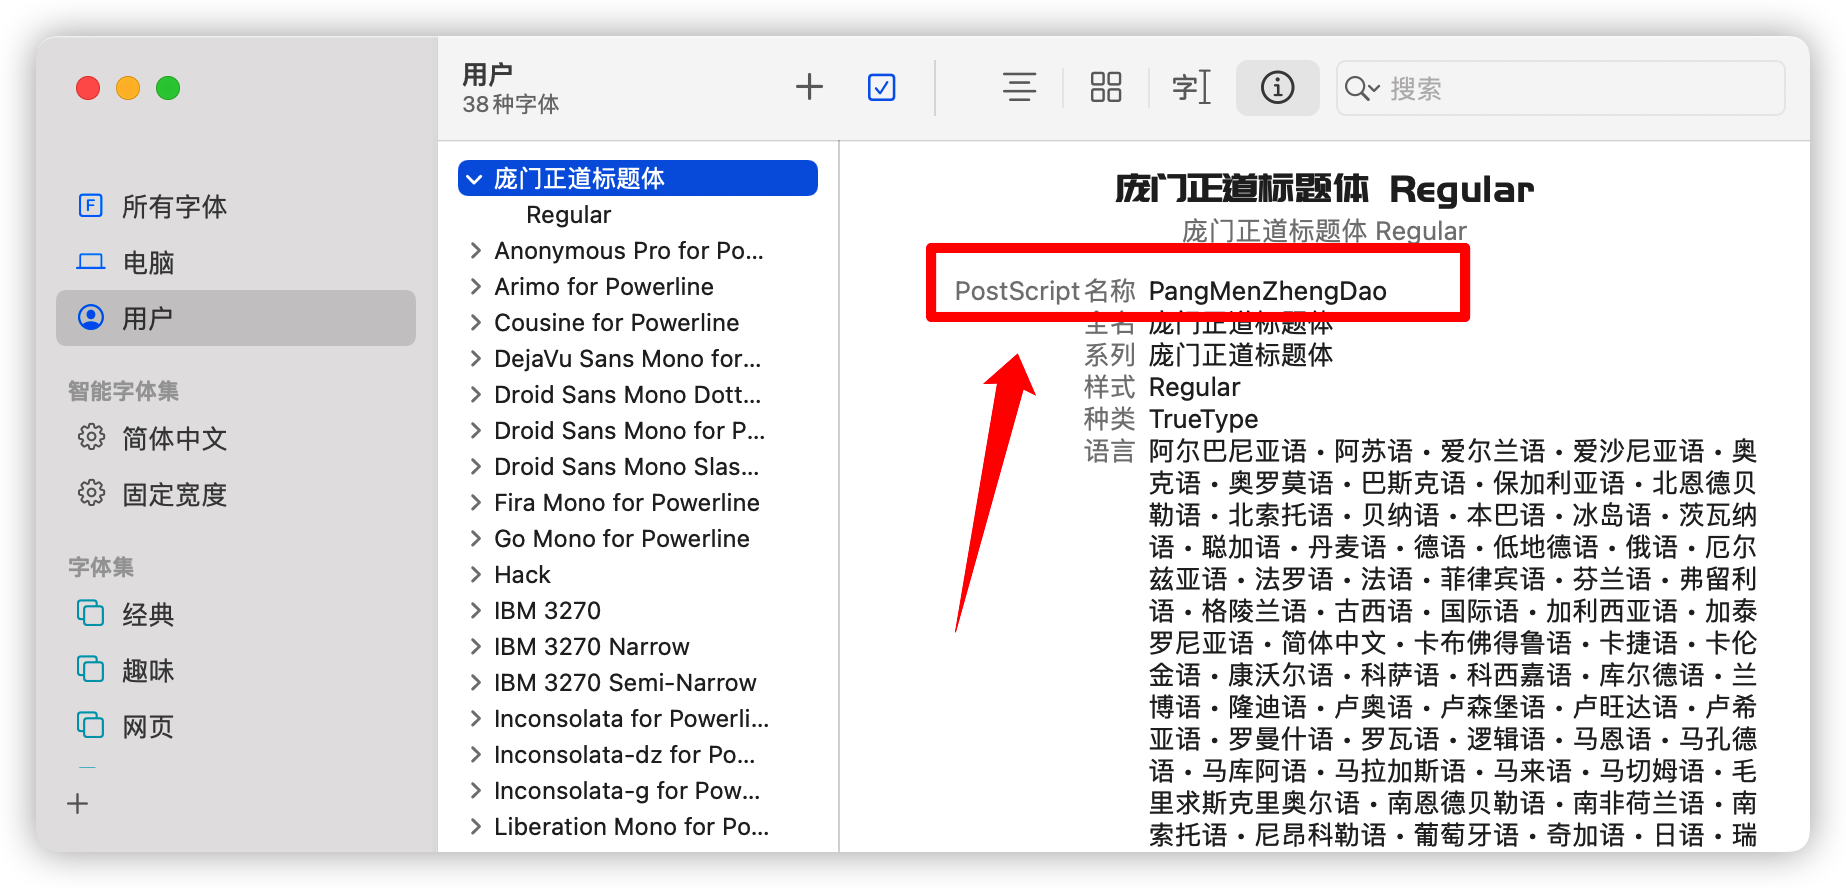
Task: Click in the 搜索 search field
Action: [1580, 89]
